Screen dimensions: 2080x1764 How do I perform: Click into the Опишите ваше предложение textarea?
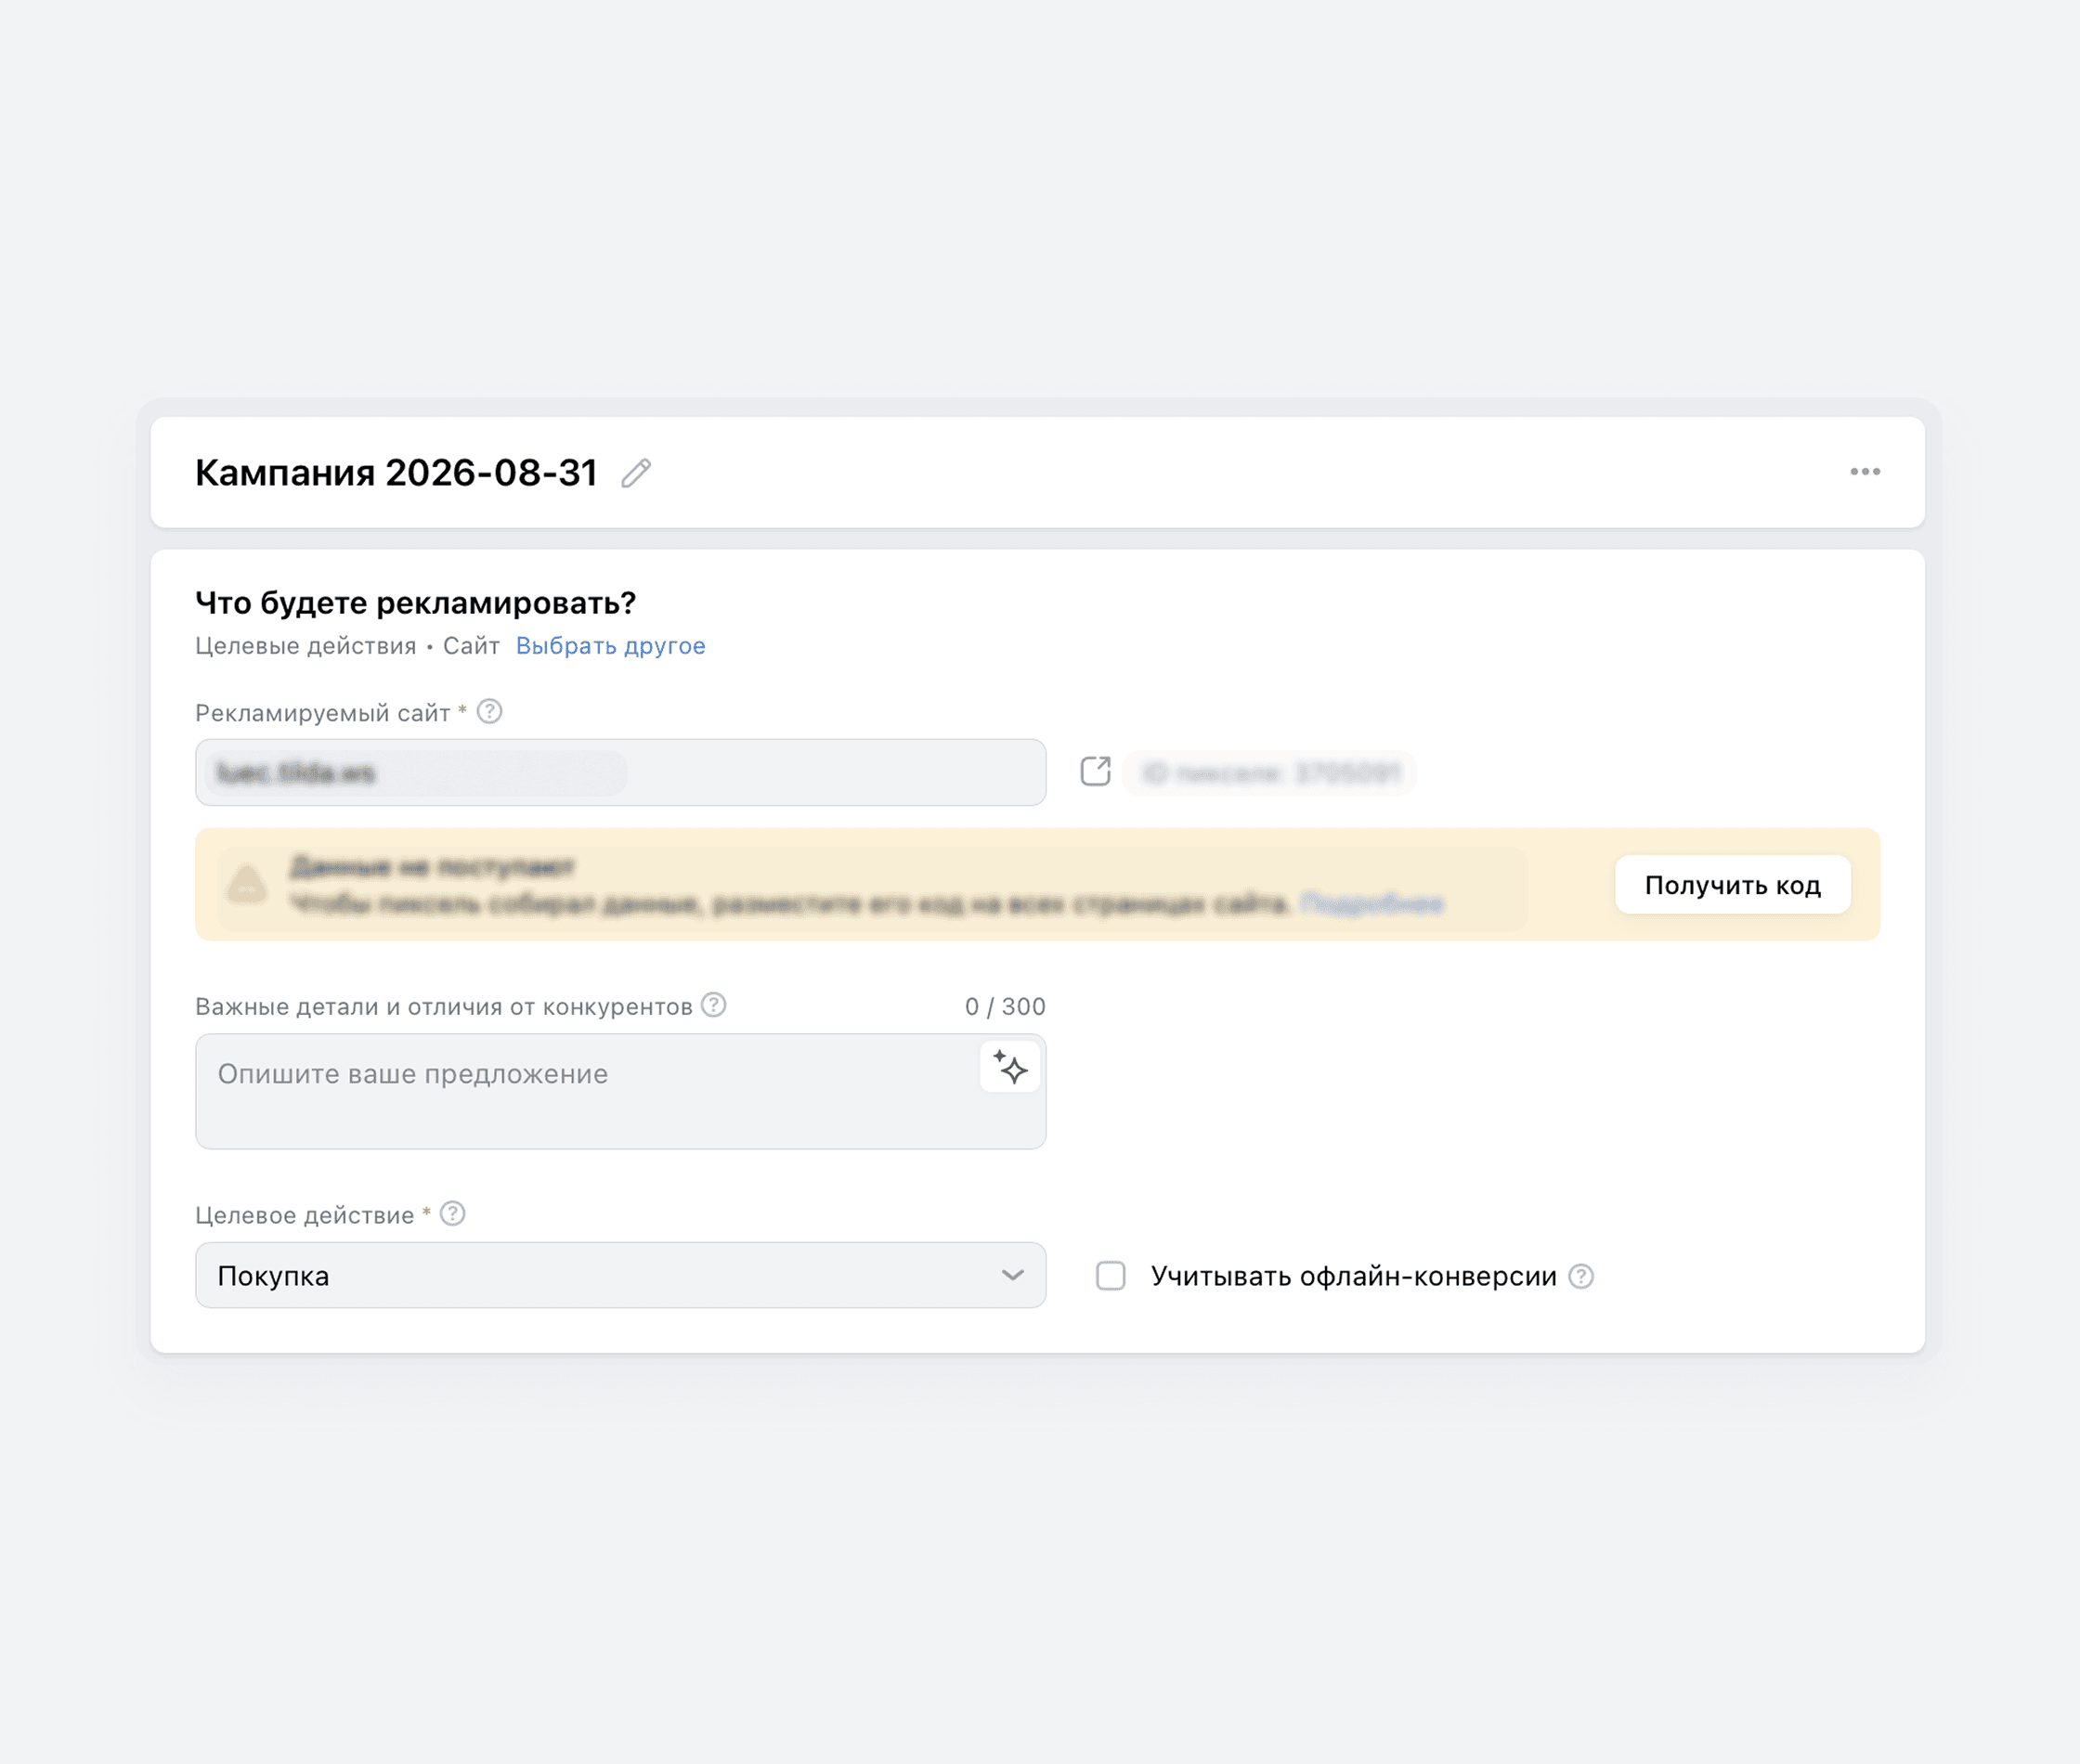coord(621,1092)
